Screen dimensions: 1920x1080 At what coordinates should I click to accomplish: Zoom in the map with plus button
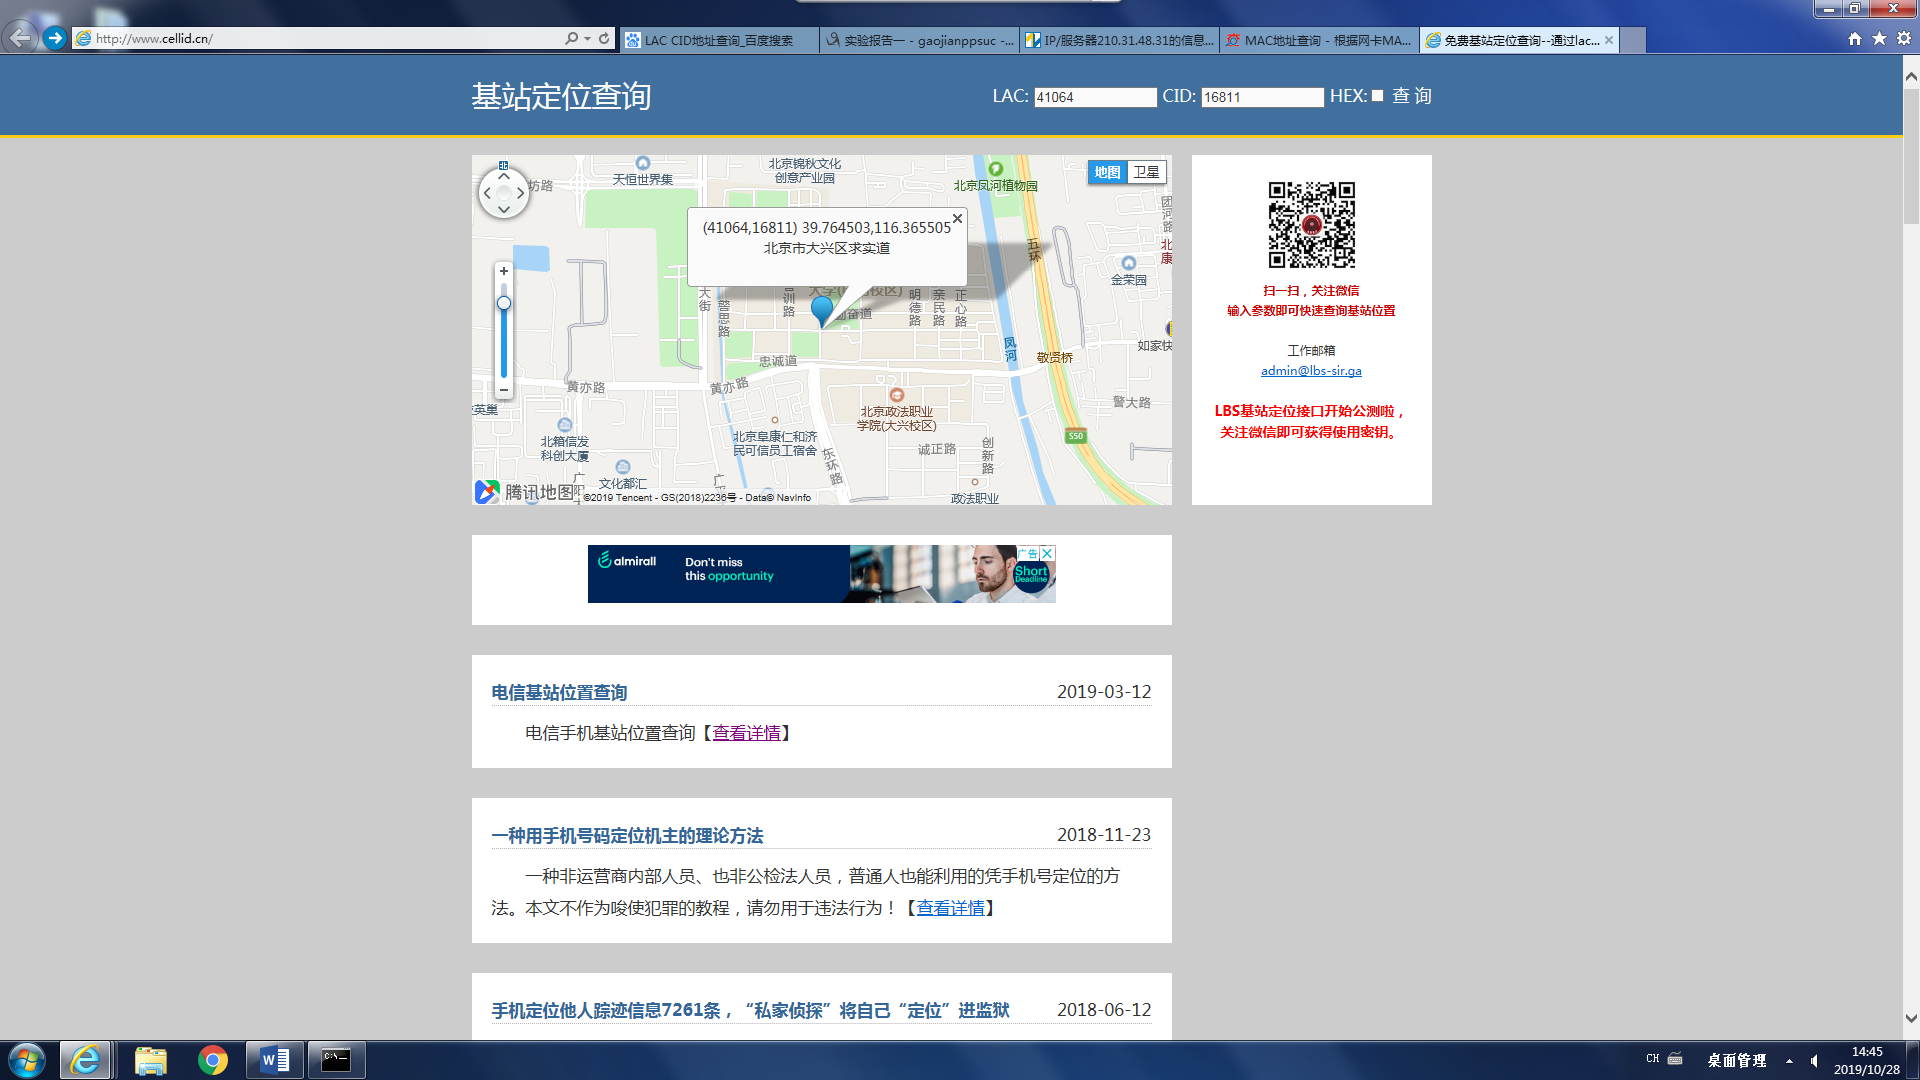pyautogui.click(x=504, y=271)
